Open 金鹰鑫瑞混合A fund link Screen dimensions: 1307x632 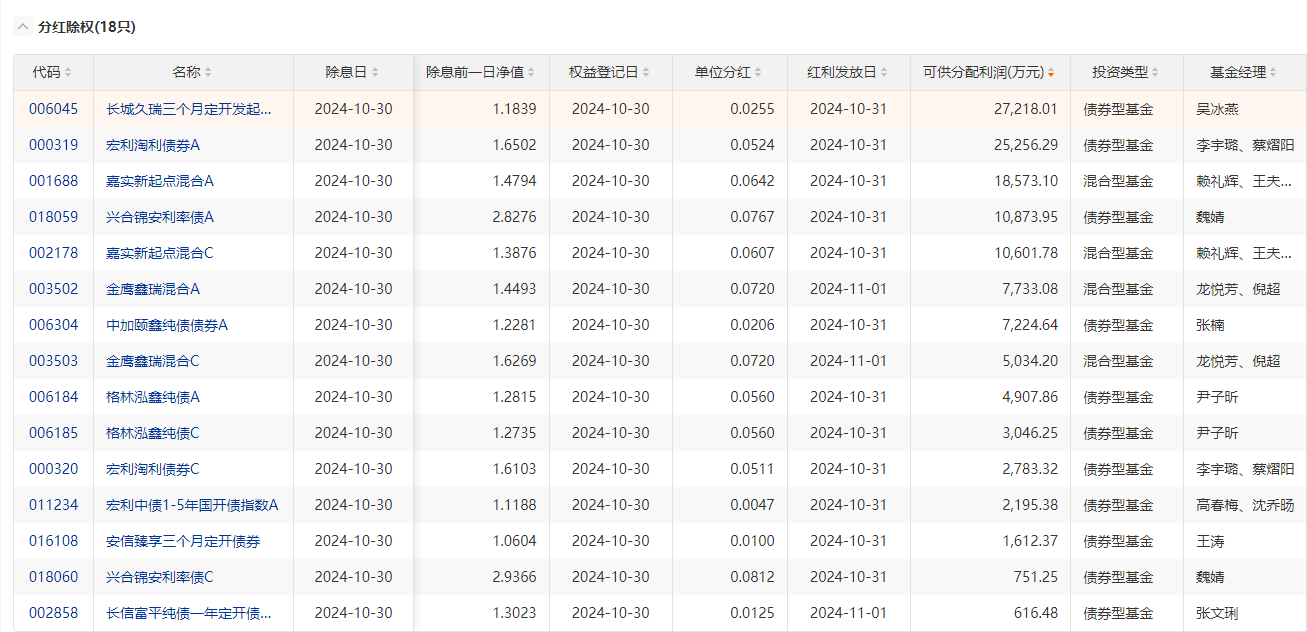pyautogui.click(x=153, y=289)
